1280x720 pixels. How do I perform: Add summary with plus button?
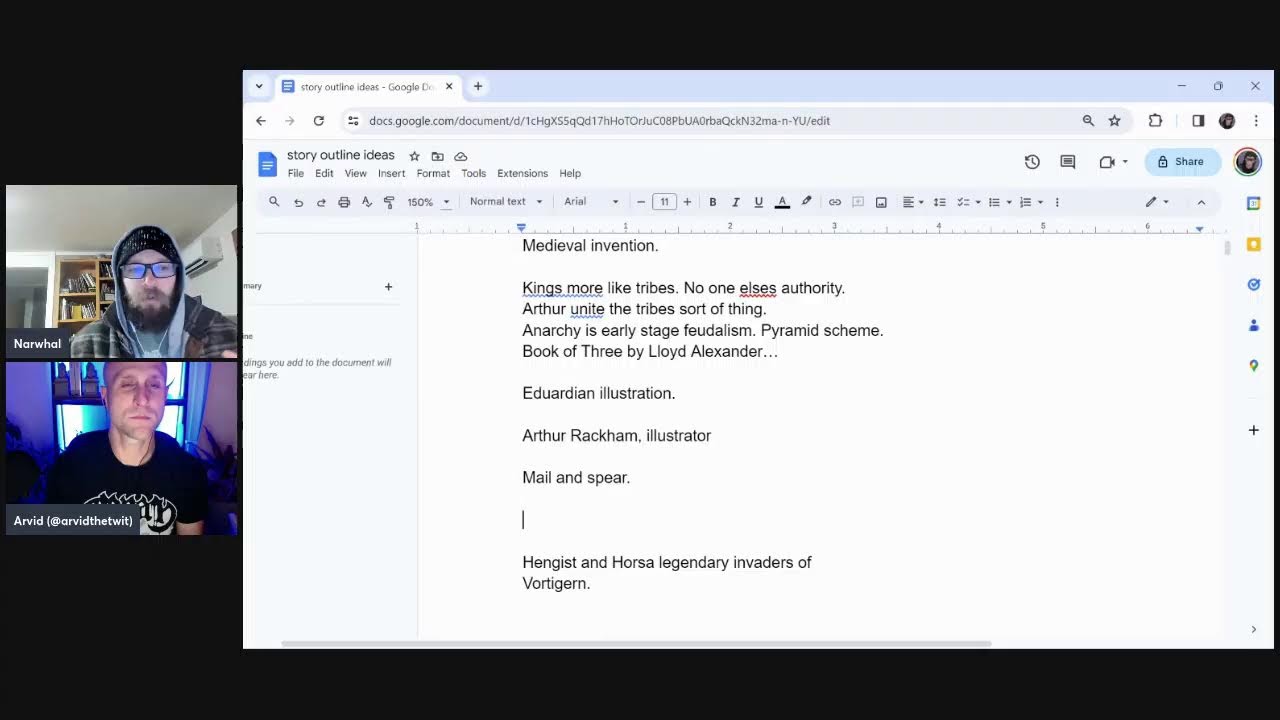pyautogui.click(x=389, y=287)
